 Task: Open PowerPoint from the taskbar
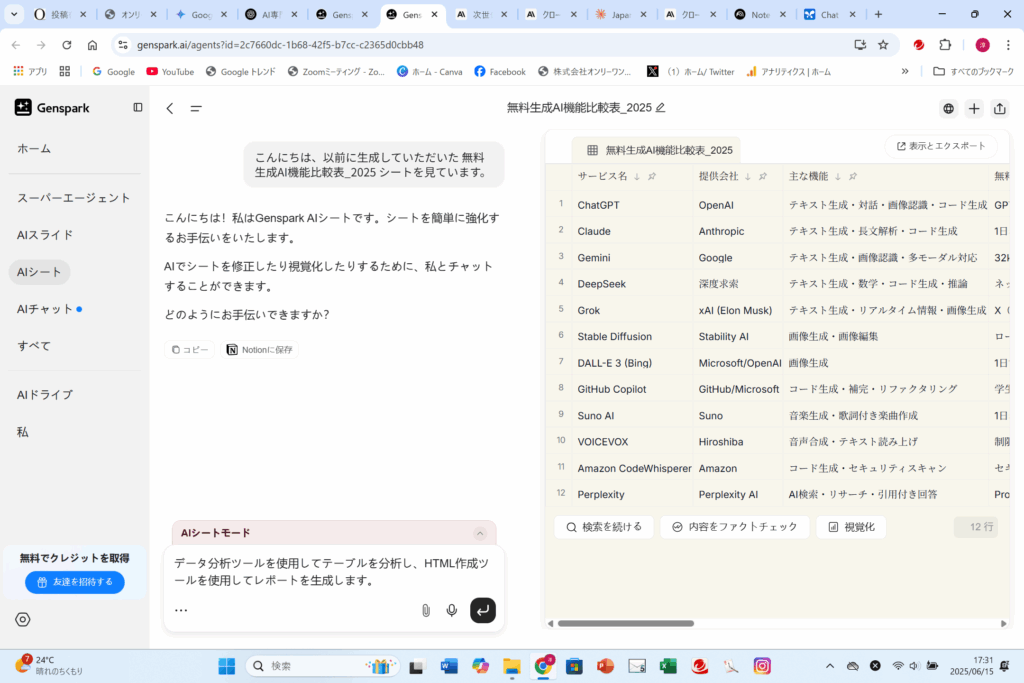point(605,666)
